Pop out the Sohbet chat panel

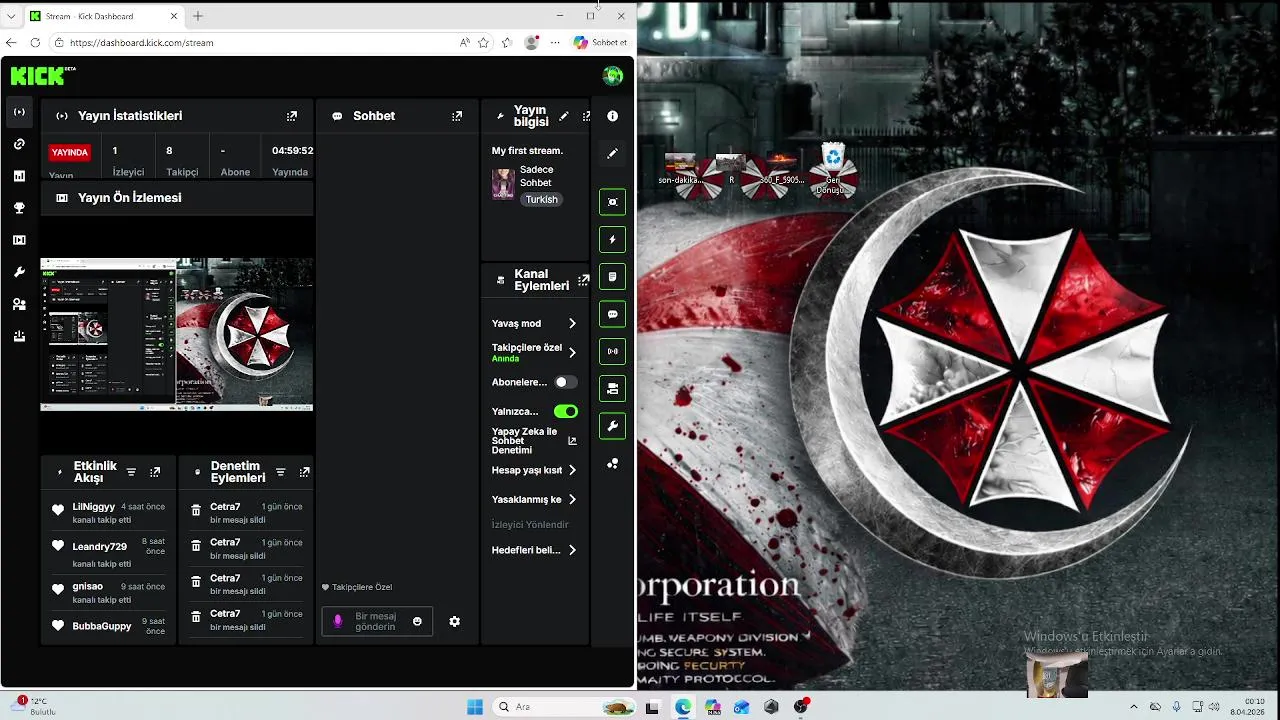pos(457,116)
